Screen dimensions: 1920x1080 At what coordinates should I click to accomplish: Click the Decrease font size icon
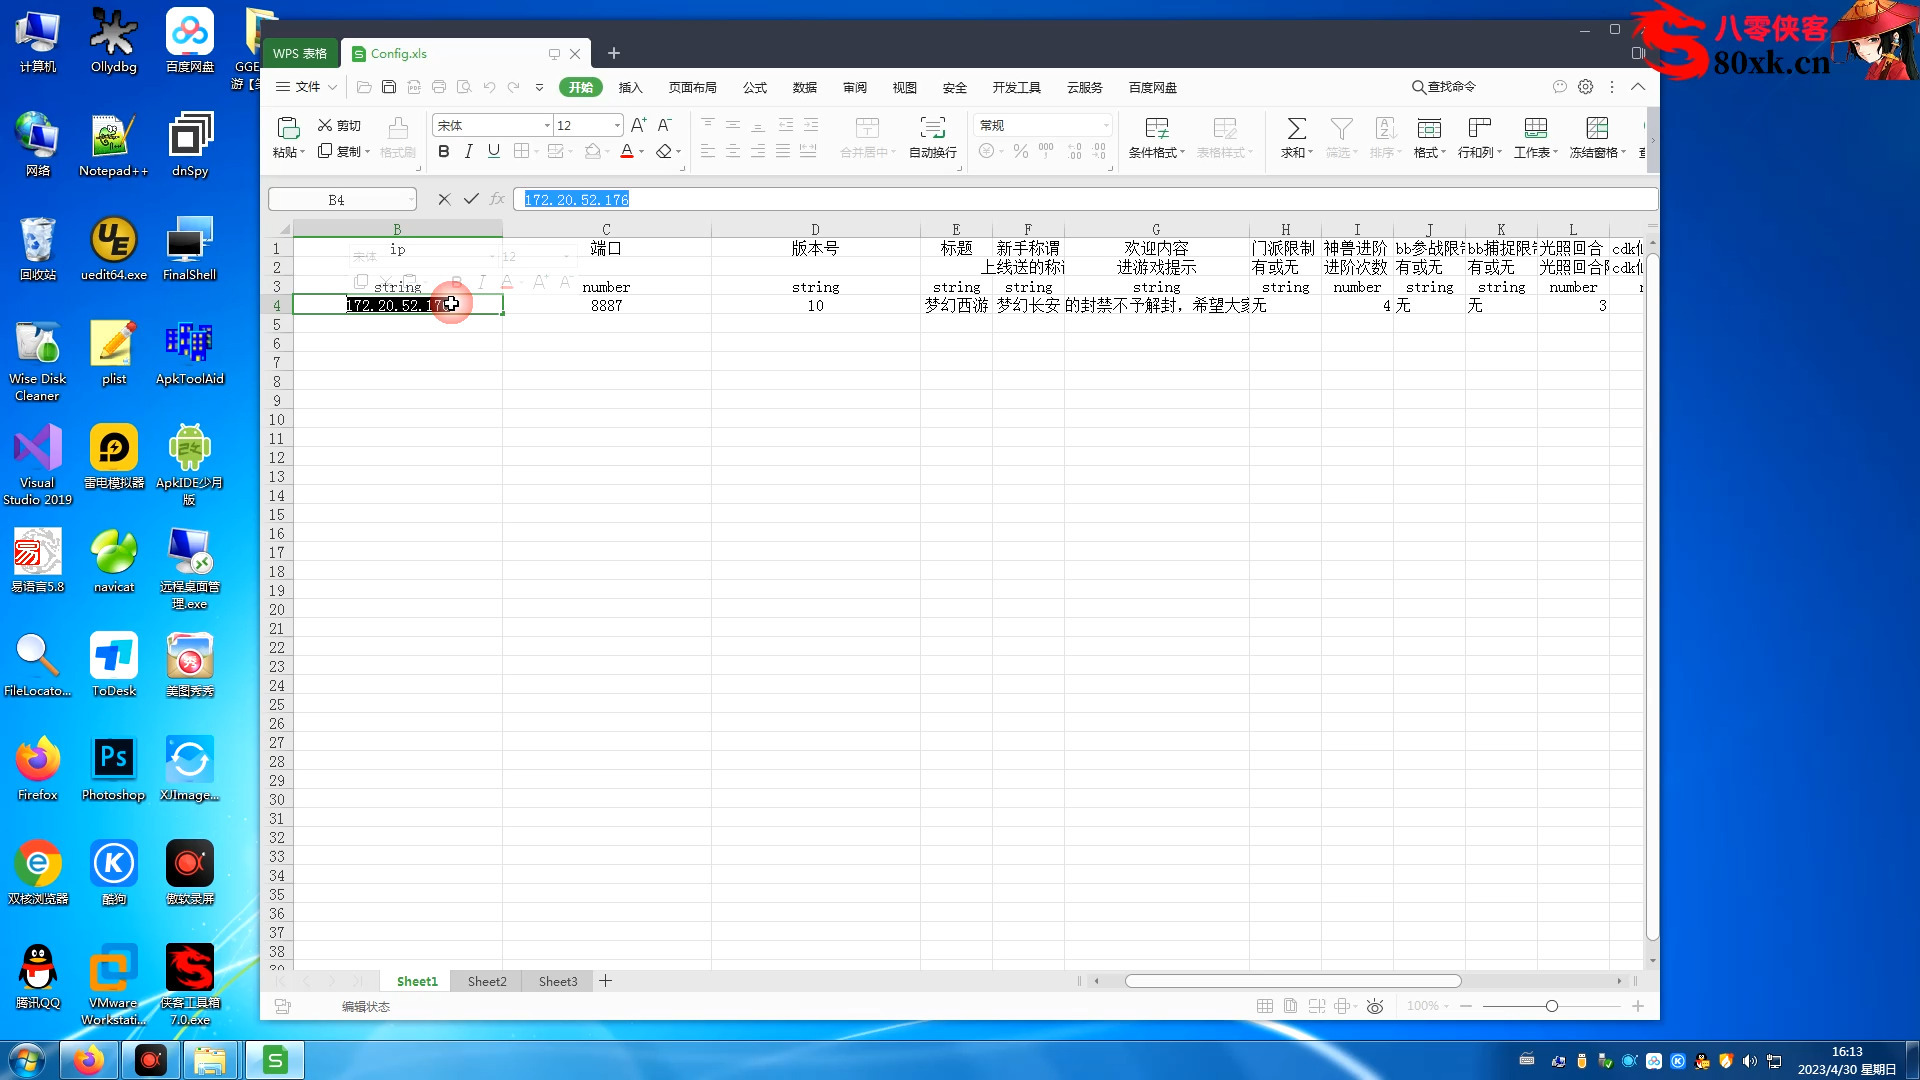(x=664, y=125)
